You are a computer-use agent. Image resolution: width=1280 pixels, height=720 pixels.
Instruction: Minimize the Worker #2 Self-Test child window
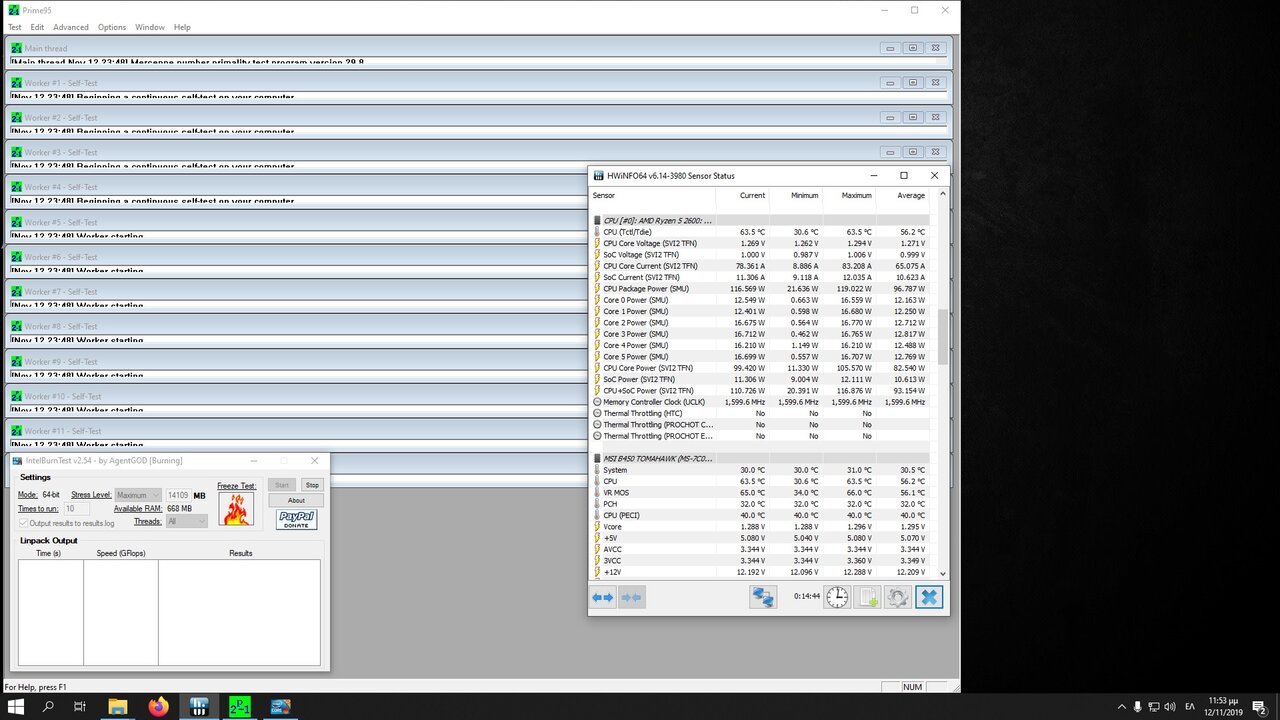coord(890,117)
